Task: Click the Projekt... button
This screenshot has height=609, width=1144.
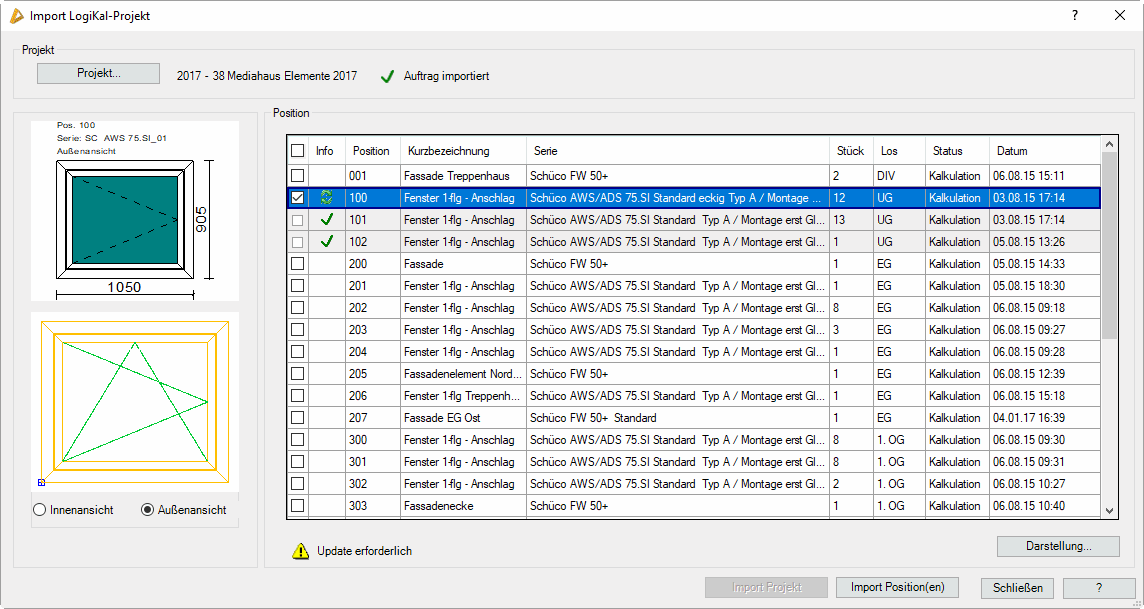Action: [x=98, y=73]
